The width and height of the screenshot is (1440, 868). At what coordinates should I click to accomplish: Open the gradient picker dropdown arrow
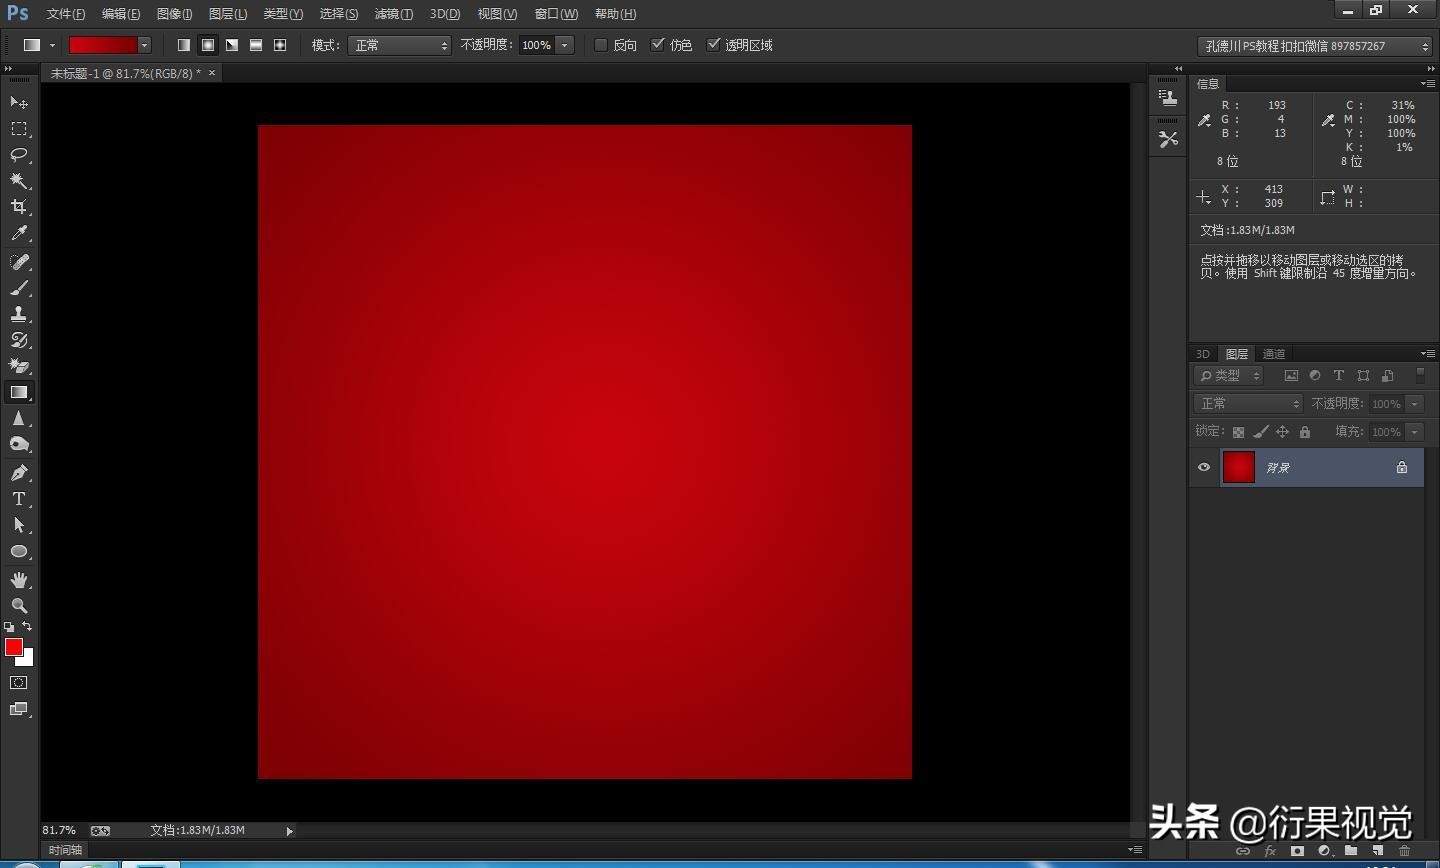click(144, 45)
